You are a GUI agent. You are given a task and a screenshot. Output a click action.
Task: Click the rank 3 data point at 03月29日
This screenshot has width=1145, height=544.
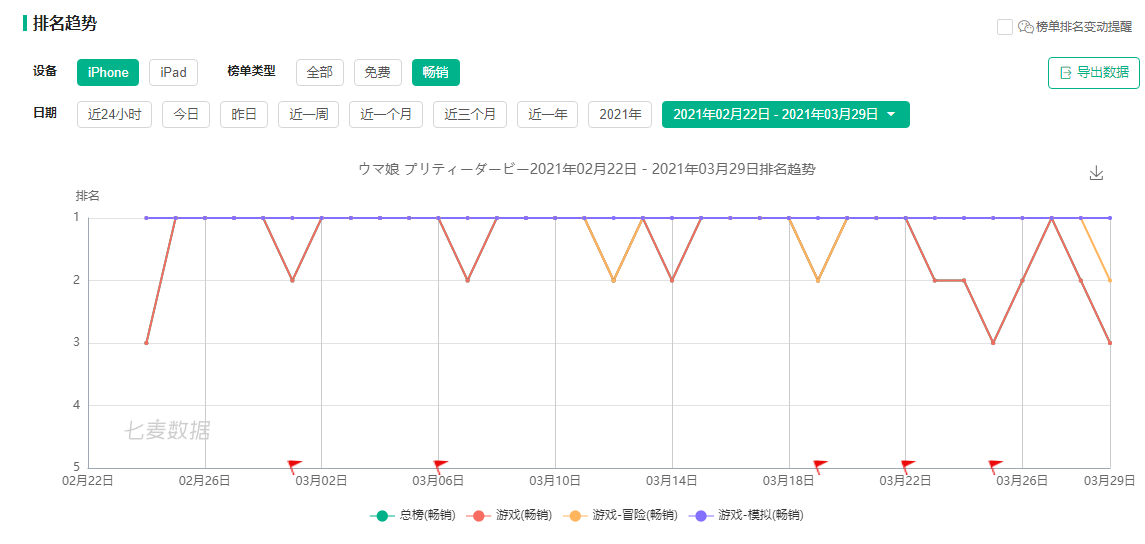pyautogui.click(x=1110, y=342)
